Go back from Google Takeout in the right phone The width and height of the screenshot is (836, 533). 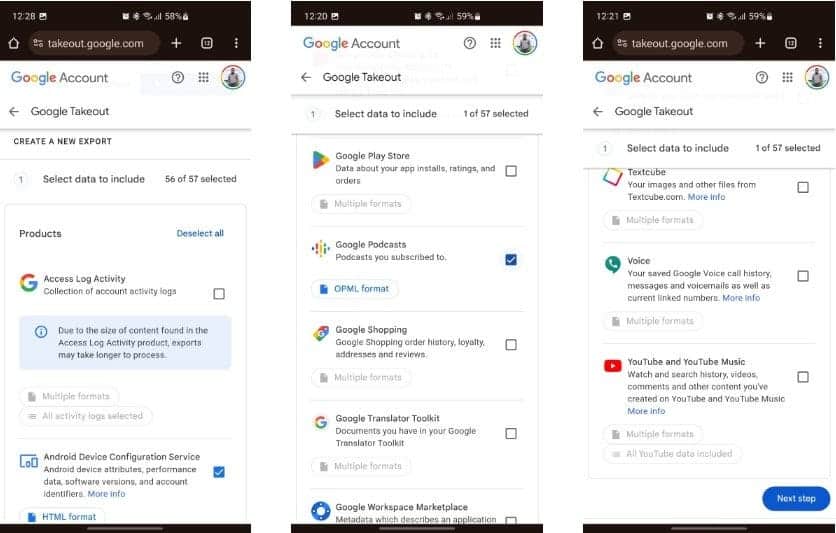click(598, 111)
